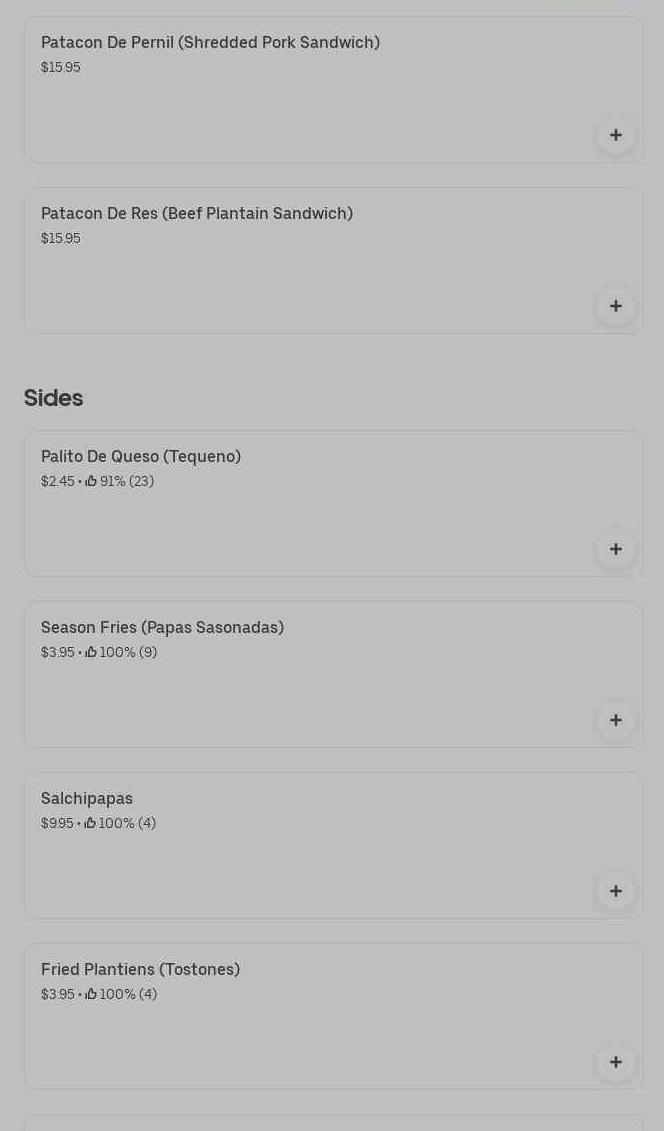Open Palito De Queso (Tequeno) item title
This screenshot has width=664, height=1131.
coord(141,457)
